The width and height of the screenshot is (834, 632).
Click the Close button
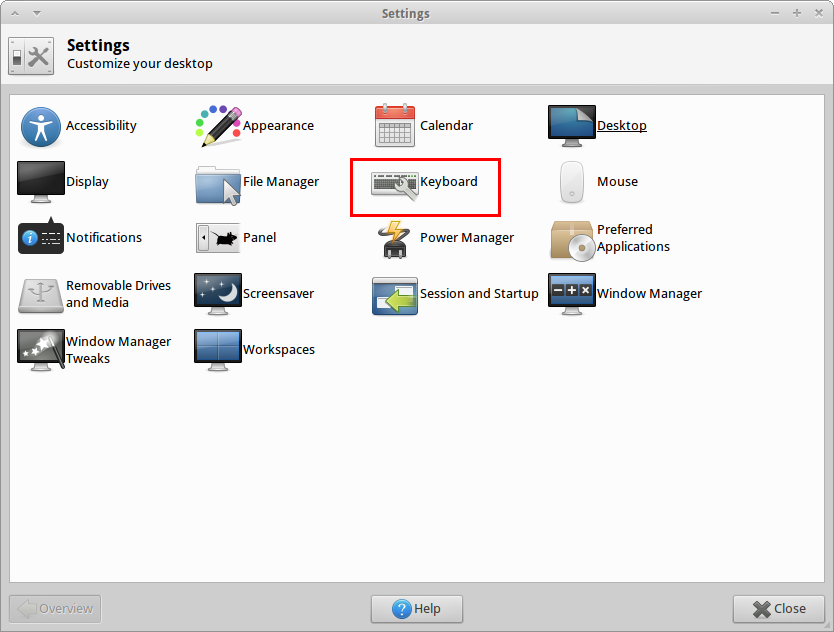779,609
